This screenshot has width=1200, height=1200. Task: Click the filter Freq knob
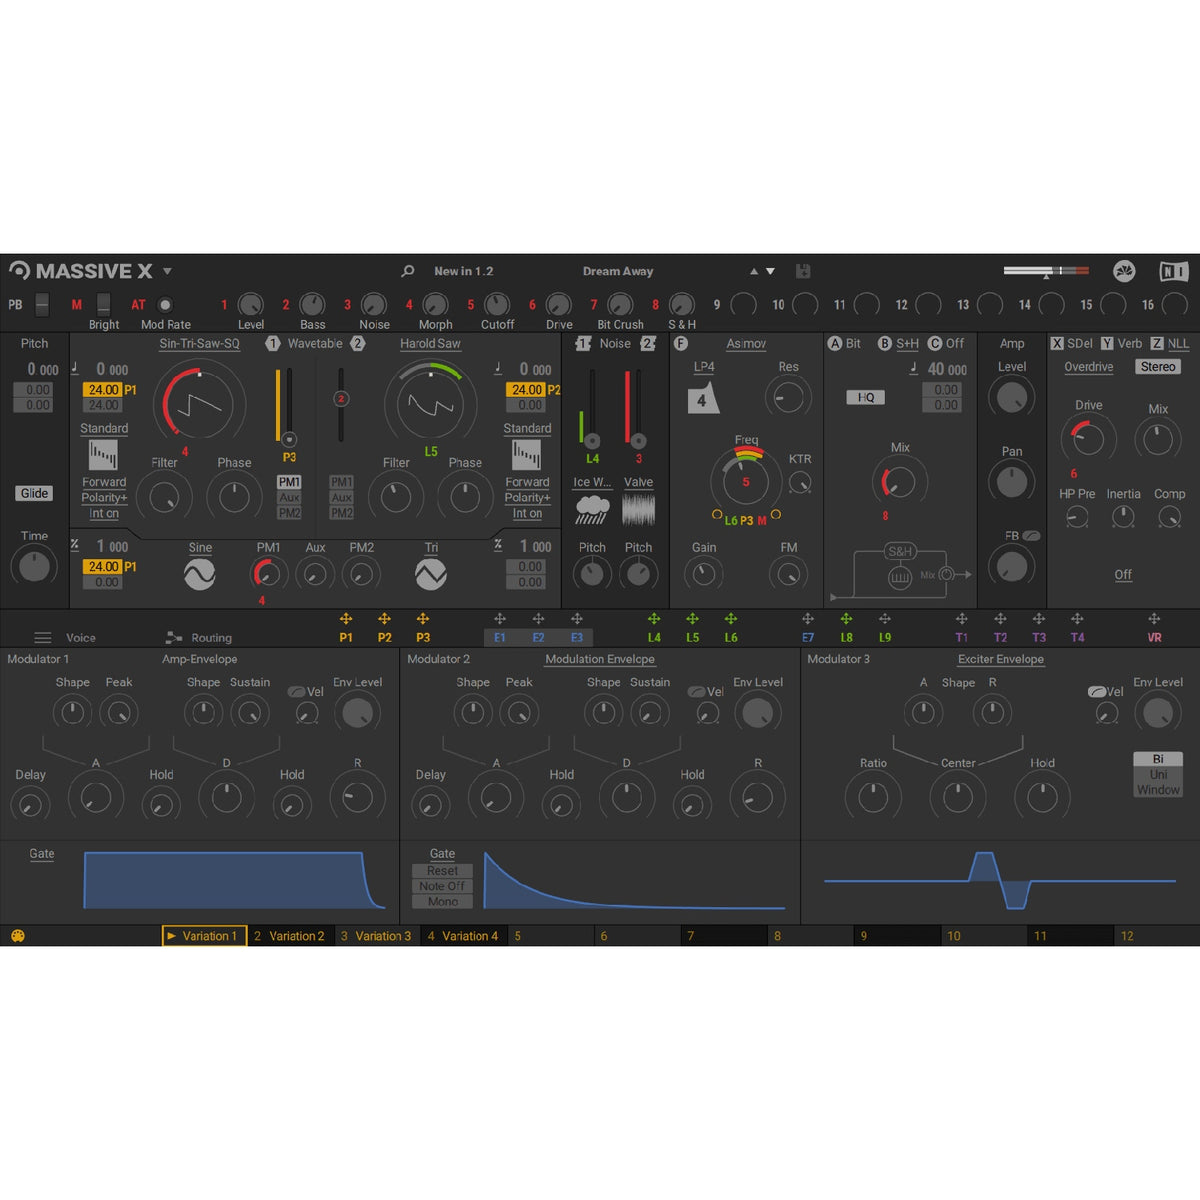click(746, 481)
